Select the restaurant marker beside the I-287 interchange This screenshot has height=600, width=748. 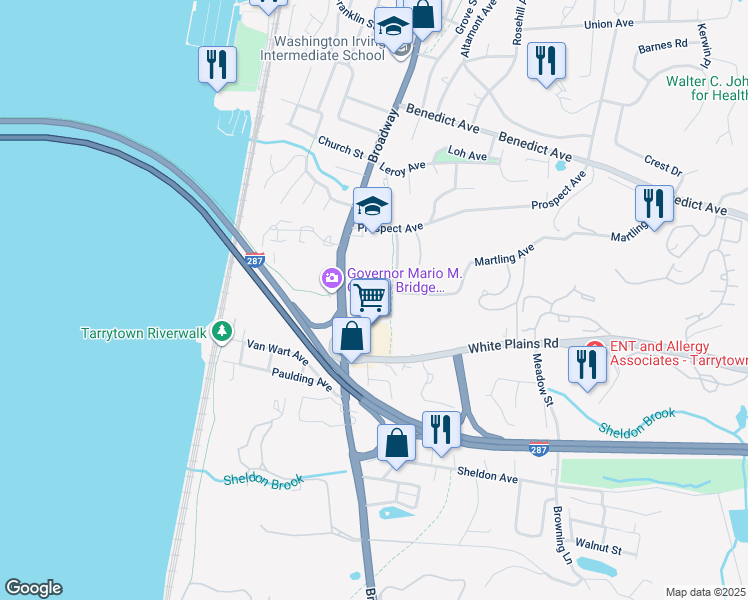tap(441, 432)
